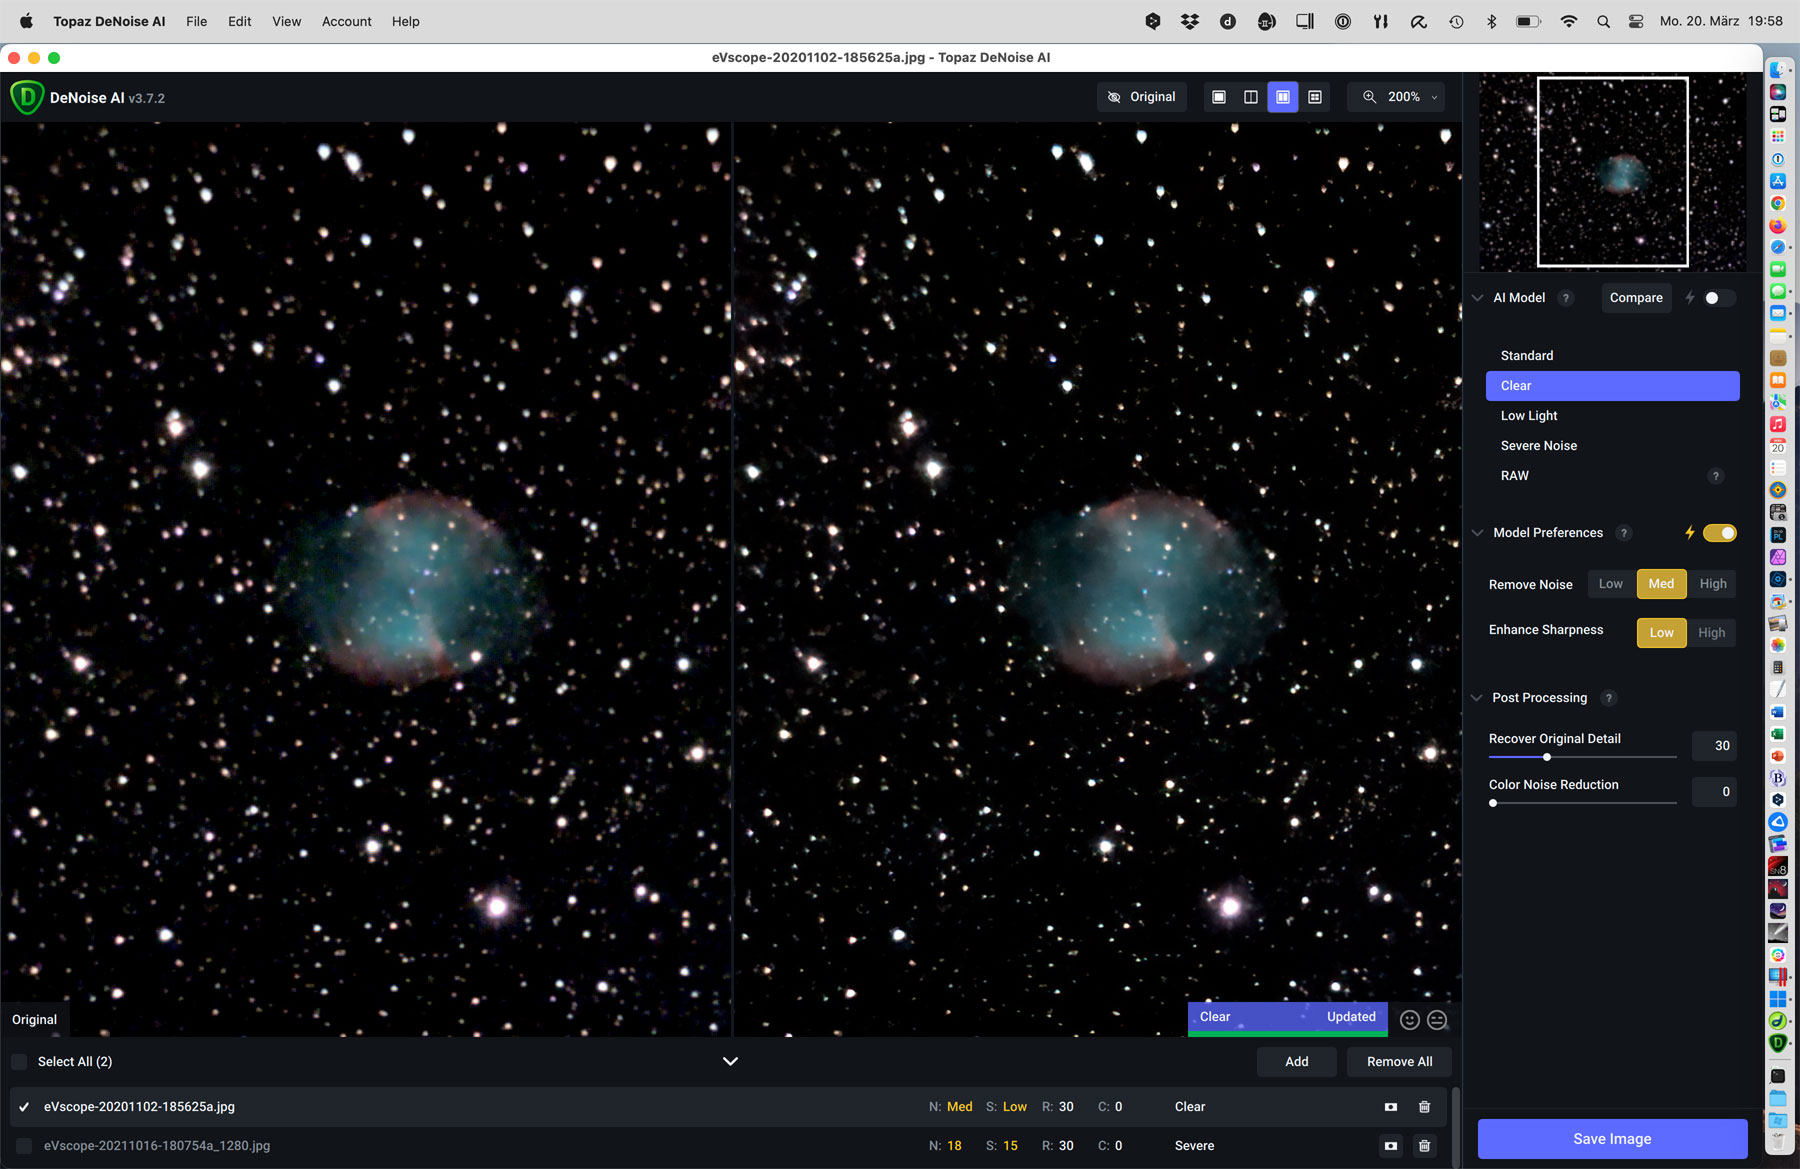Click the Save Image button

(1612, 1139)
